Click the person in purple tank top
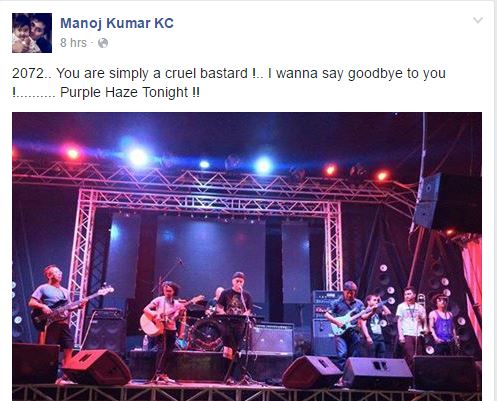Viewport: 497px width, 401px height. pos(442,323)
